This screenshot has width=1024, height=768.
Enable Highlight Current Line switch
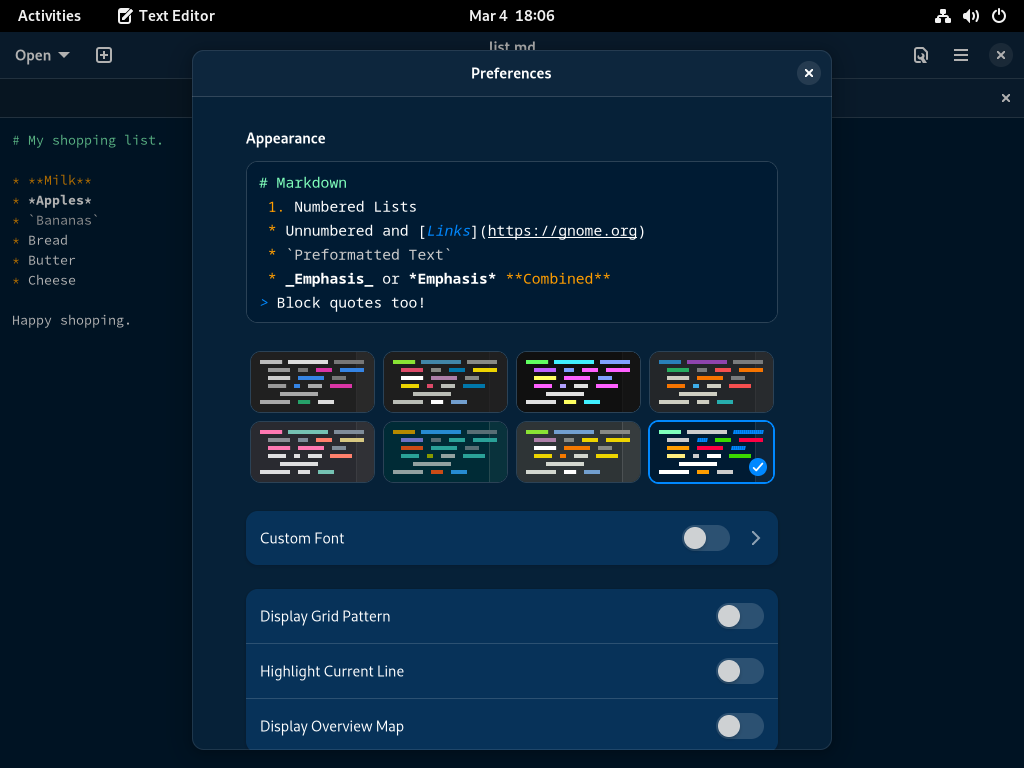coord(740,671)
